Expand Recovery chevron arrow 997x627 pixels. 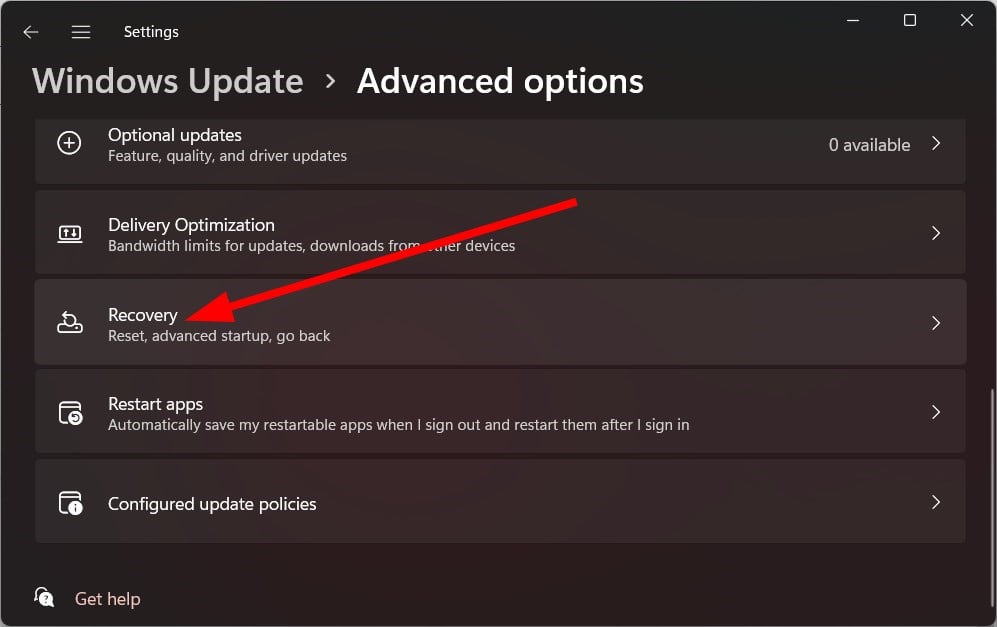point(936,323)
